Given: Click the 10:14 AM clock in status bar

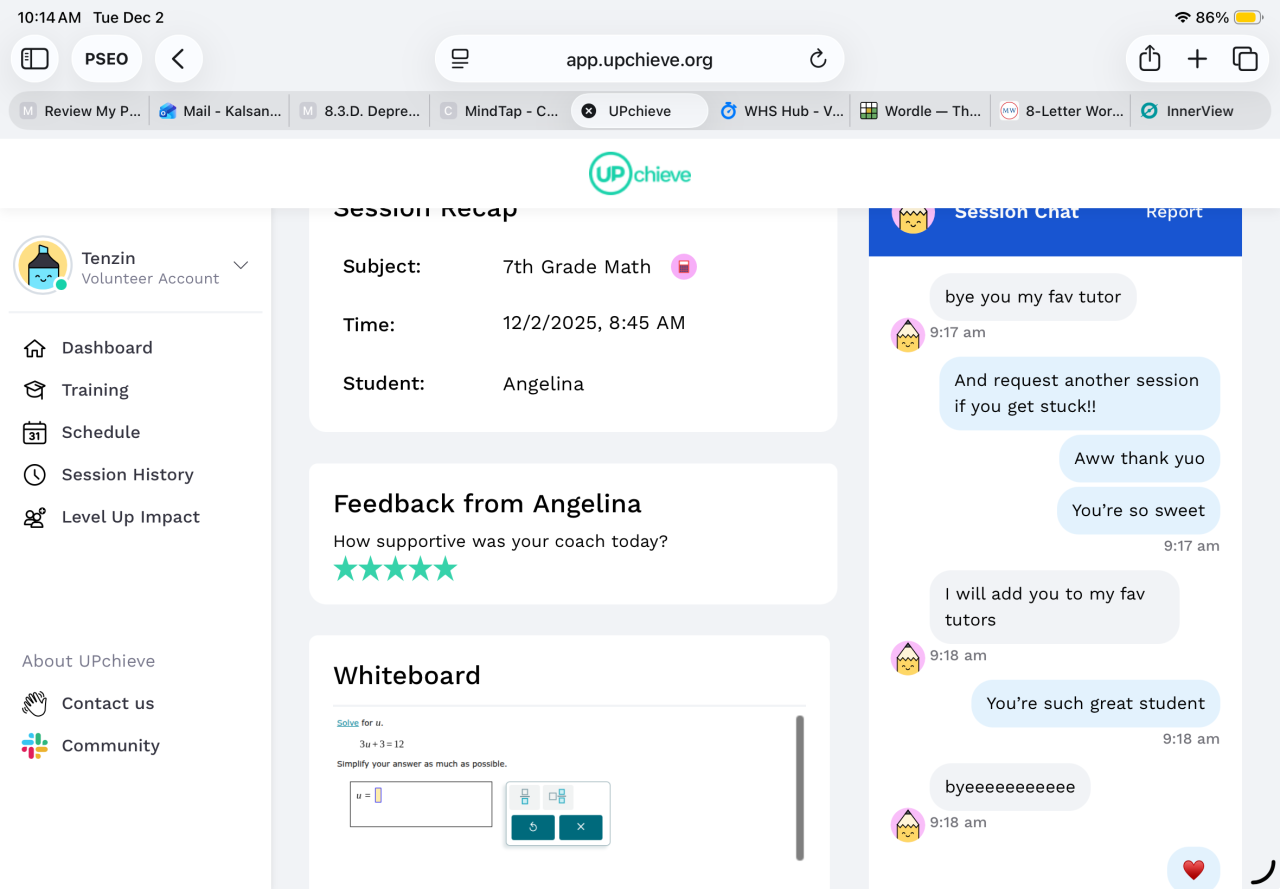Looking at the screenshot, I should point(49,18).
